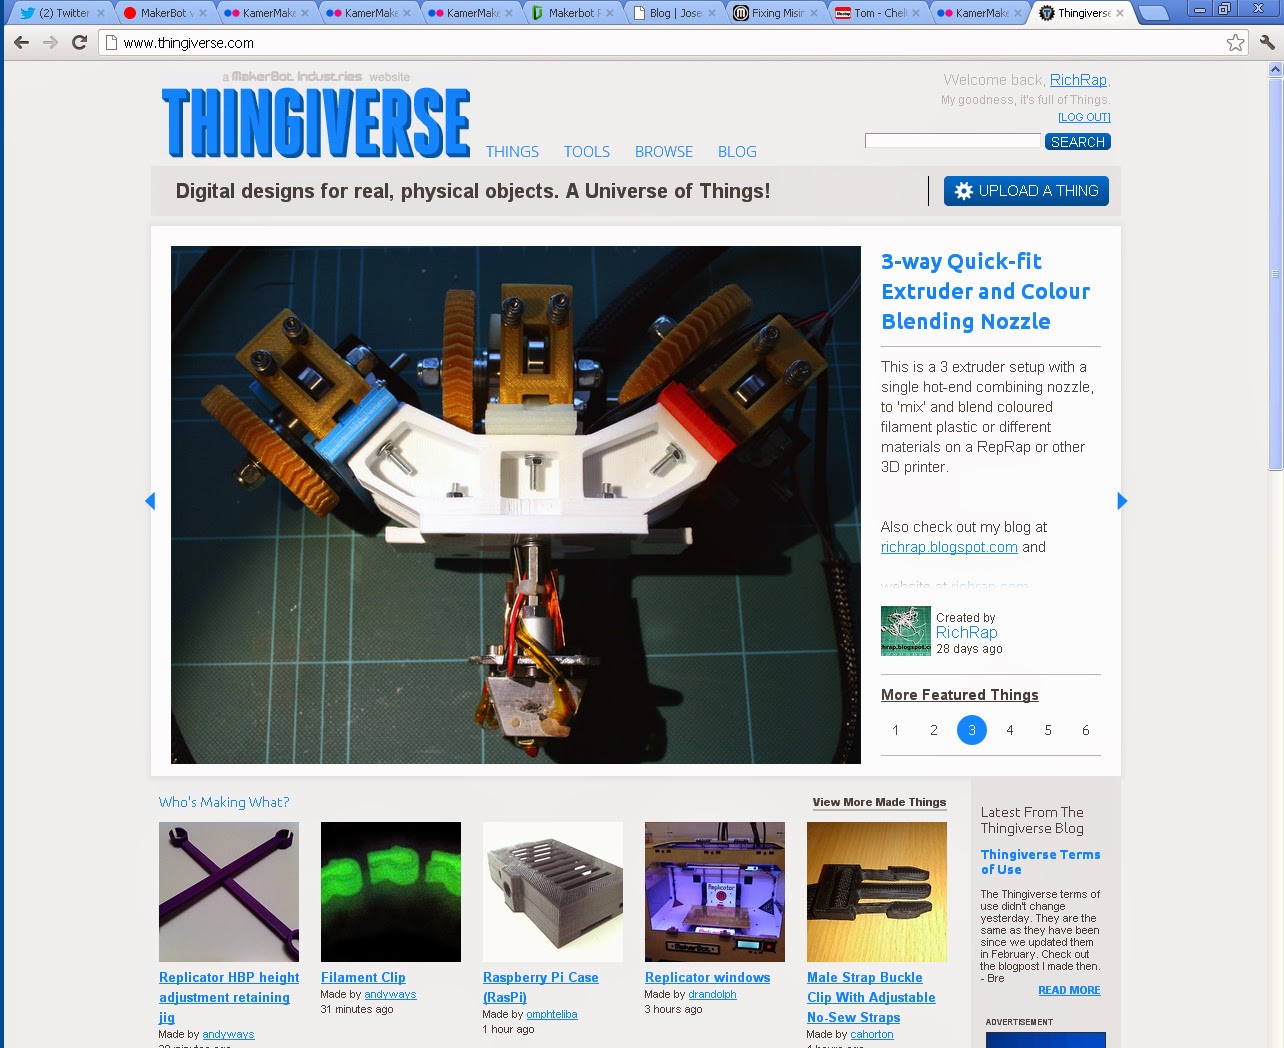The height and width of the screenshot is (1048, 1284).
Task: Click scrollbar up arrow
Action: (x=1275, y=69)
